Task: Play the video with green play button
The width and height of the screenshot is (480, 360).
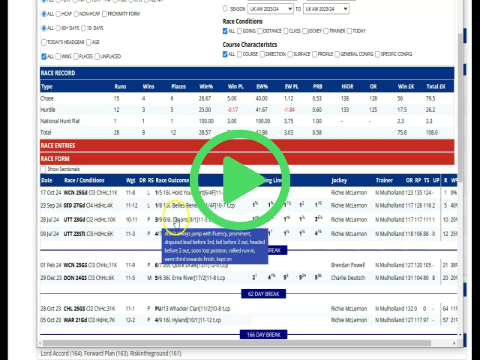Action: [240, 180]
